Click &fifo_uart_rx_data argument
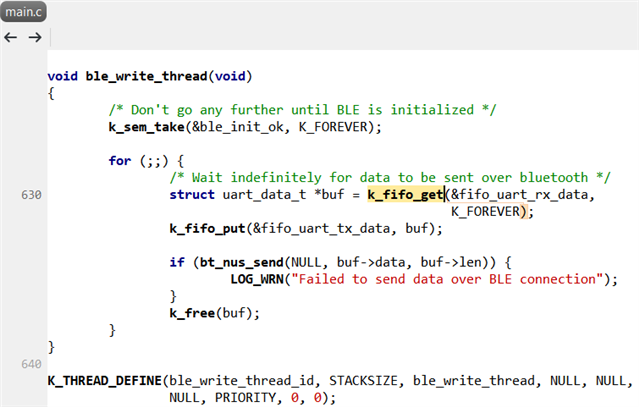Screen dimensions: 639x407 [519, 195]
